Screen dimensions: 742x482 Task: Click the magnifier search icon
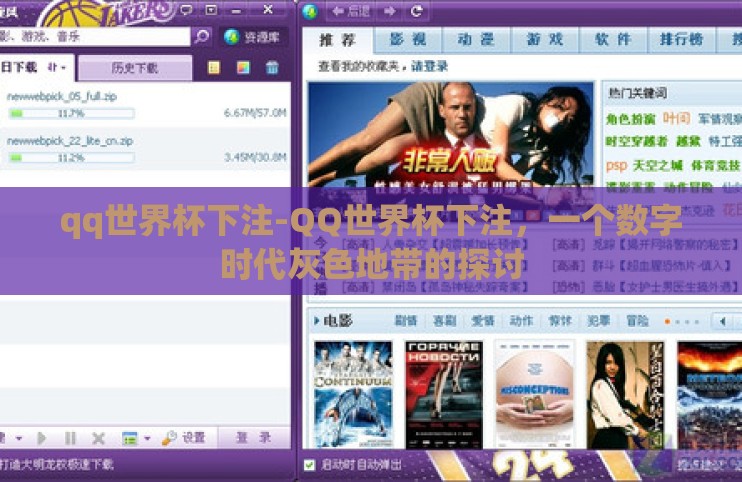[x=202, y=36]
